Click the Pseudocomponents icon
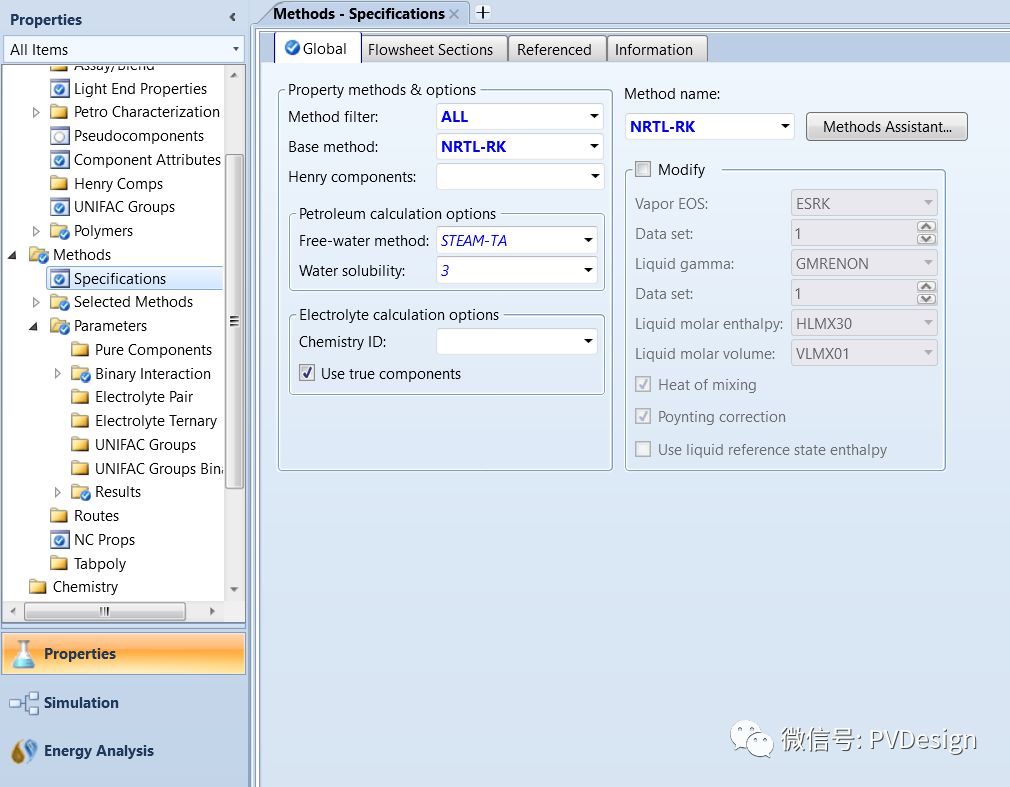Screen dimensions: 1010x787 [59, 136]
